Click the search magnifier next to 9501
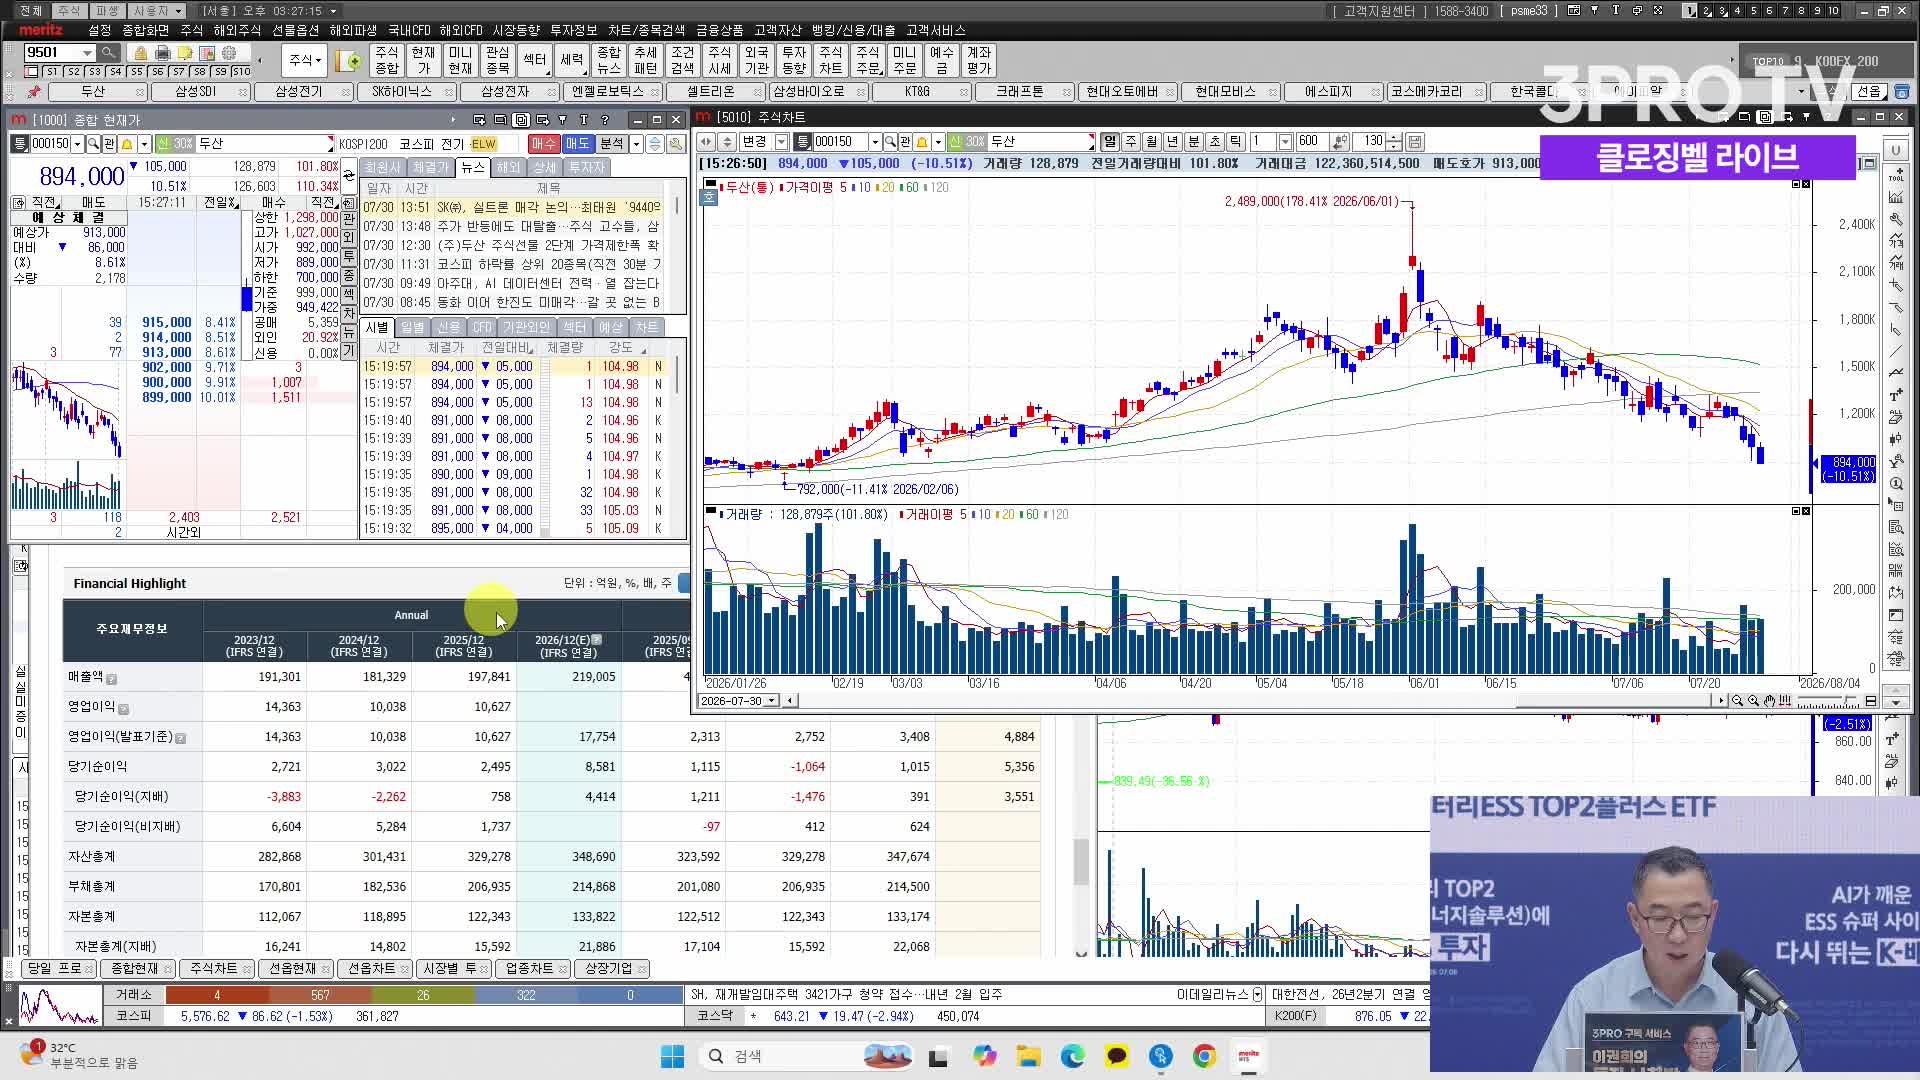Screen dimensions: 1920x1080 pos(109,53)
